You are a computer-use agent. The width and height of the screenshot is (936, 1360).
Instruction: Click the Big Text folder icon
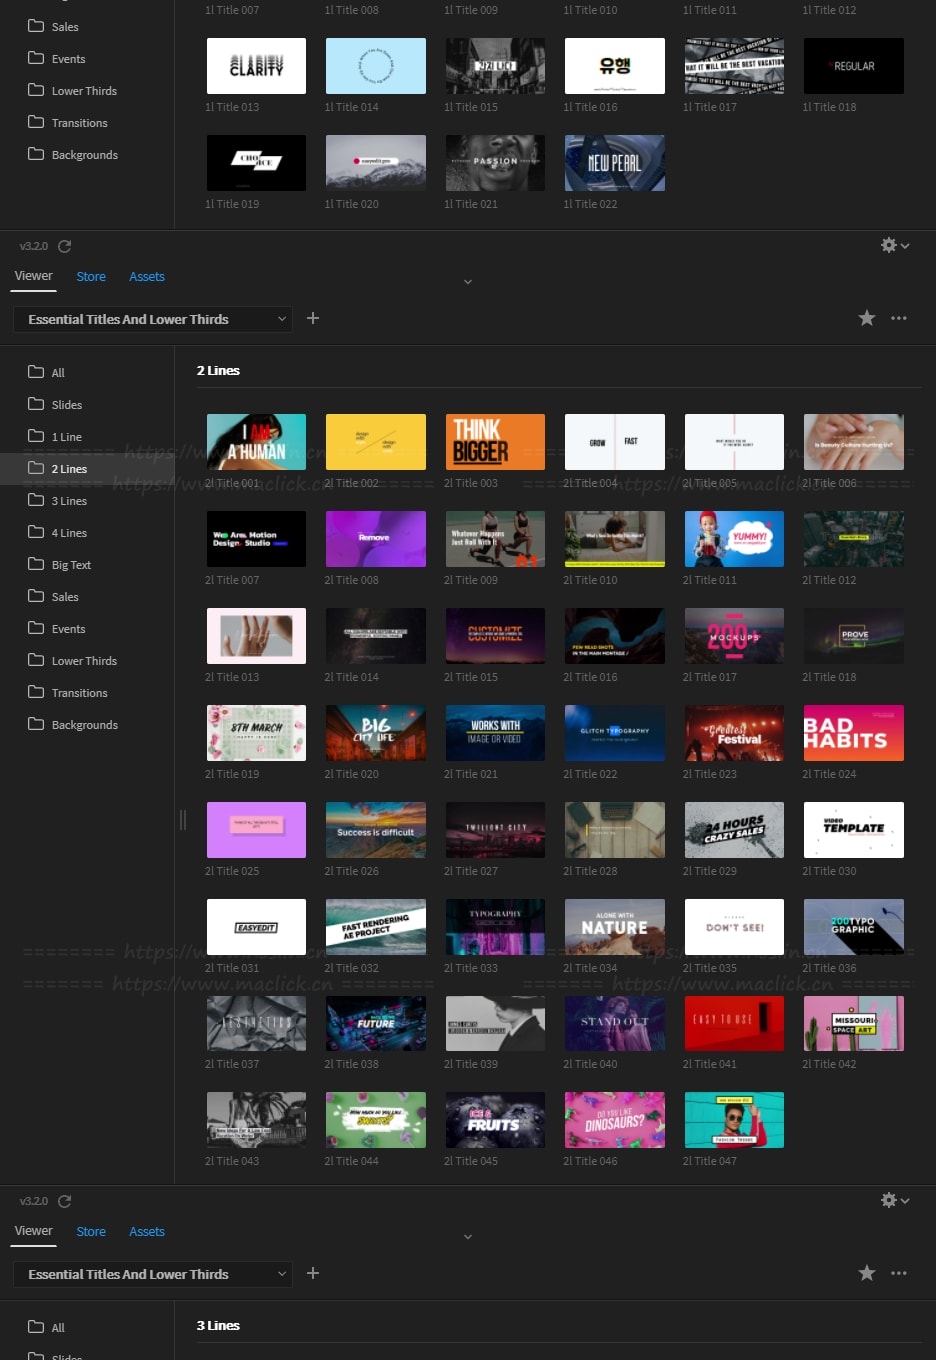coord(36,564)
